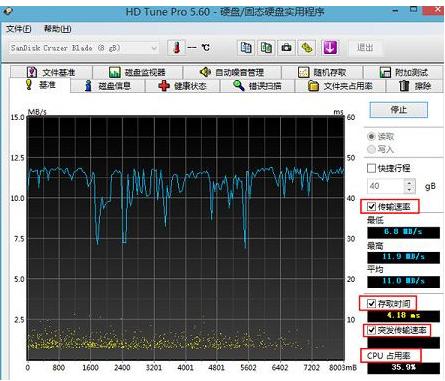The height and width of the screenshot is (381, 445).
Task: Decrease the gB value with down arrow
Action: coord(410,190)
